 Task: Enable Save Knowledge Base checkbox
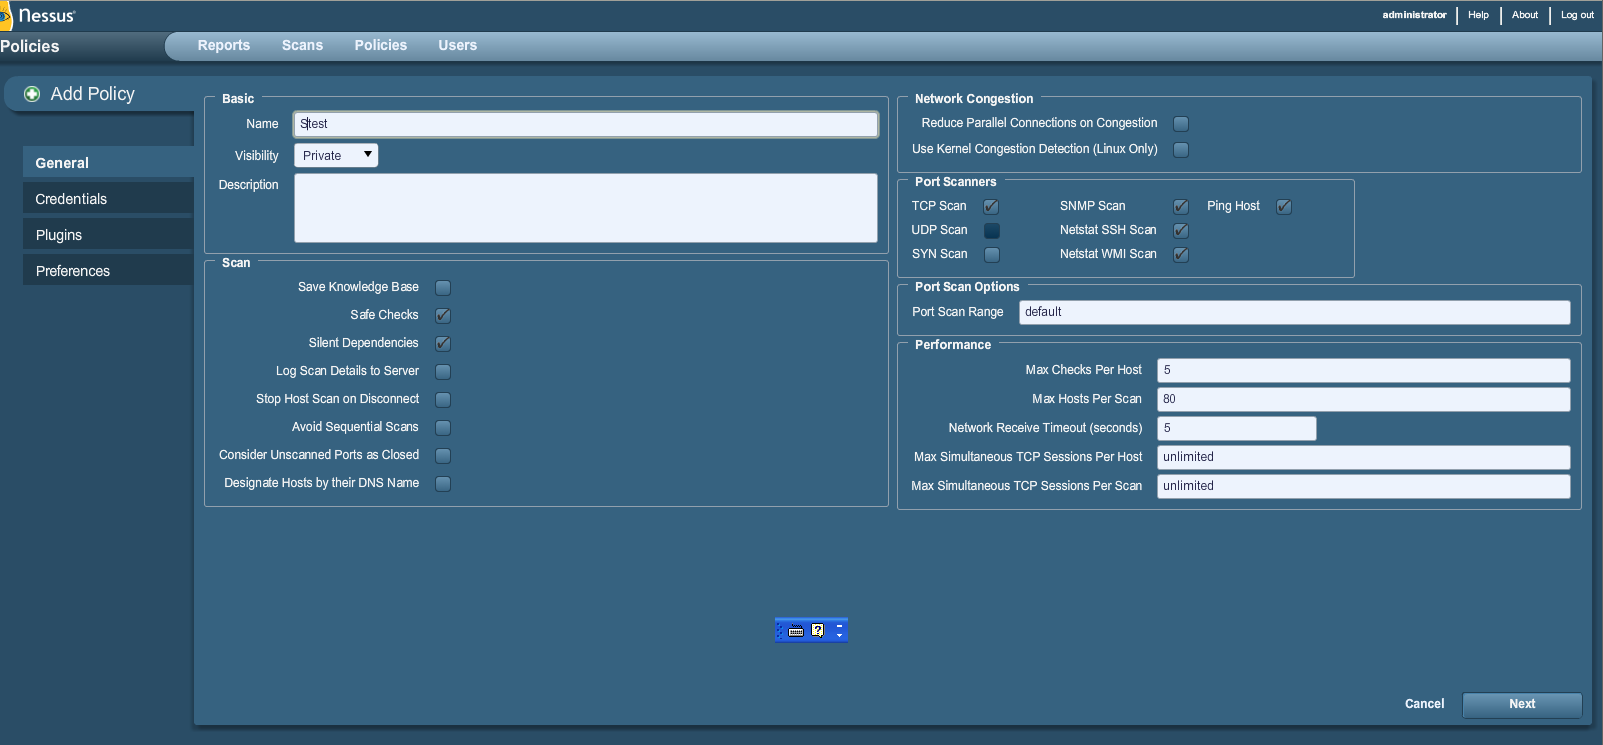tap(443, 288)
